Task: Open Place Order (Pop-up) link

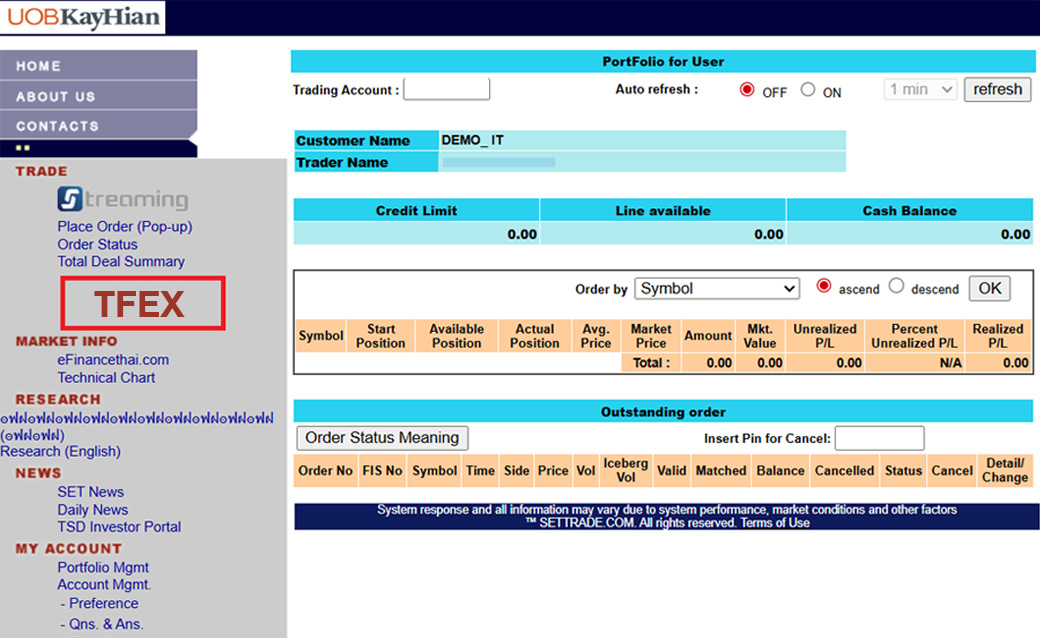Action: 125,227
